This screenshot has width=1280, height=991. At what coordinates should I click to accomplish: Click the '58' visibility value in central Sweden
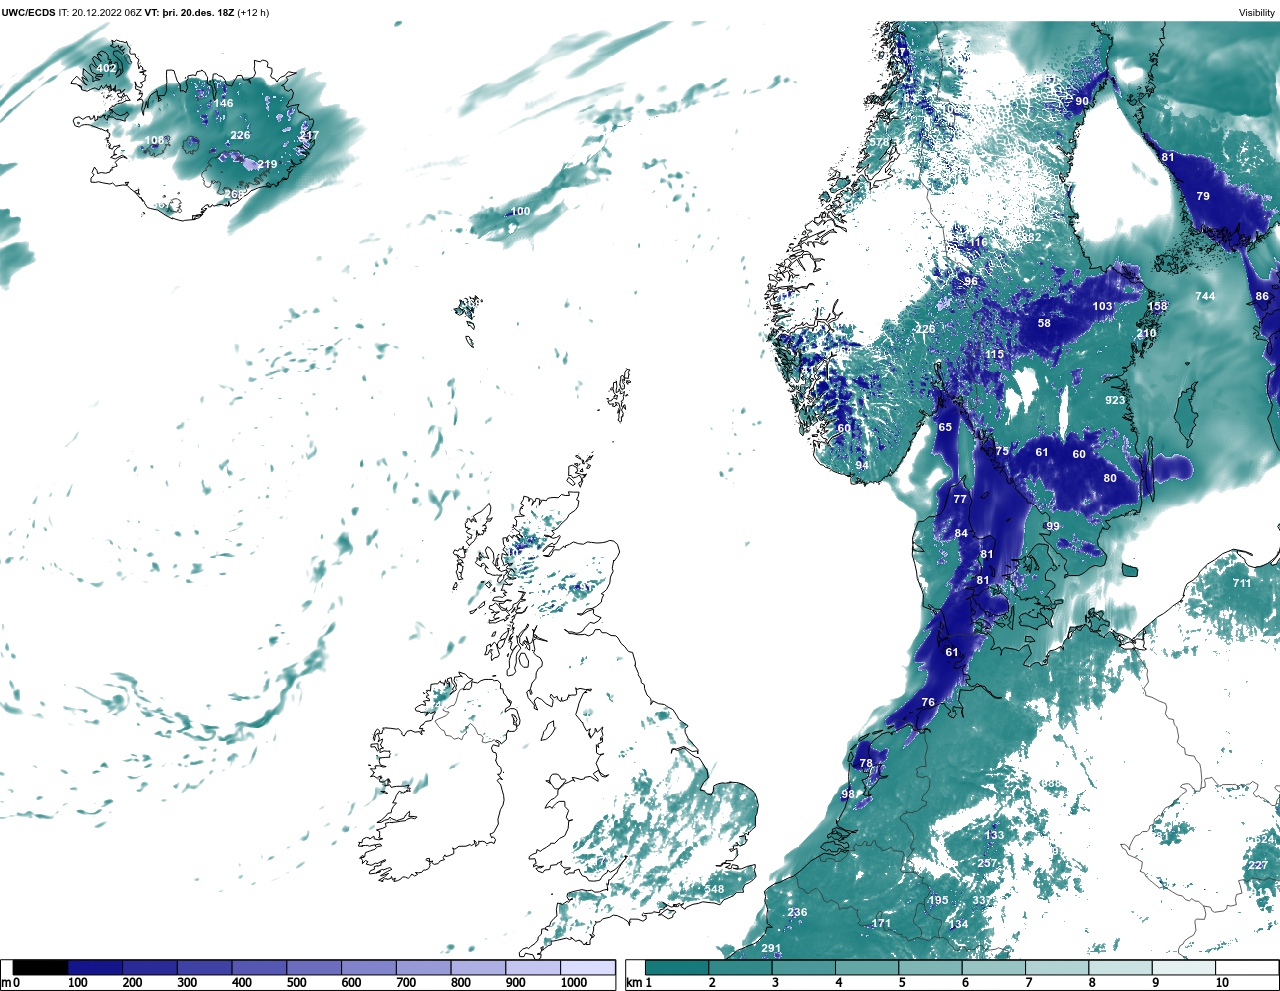coord(1044,323)
